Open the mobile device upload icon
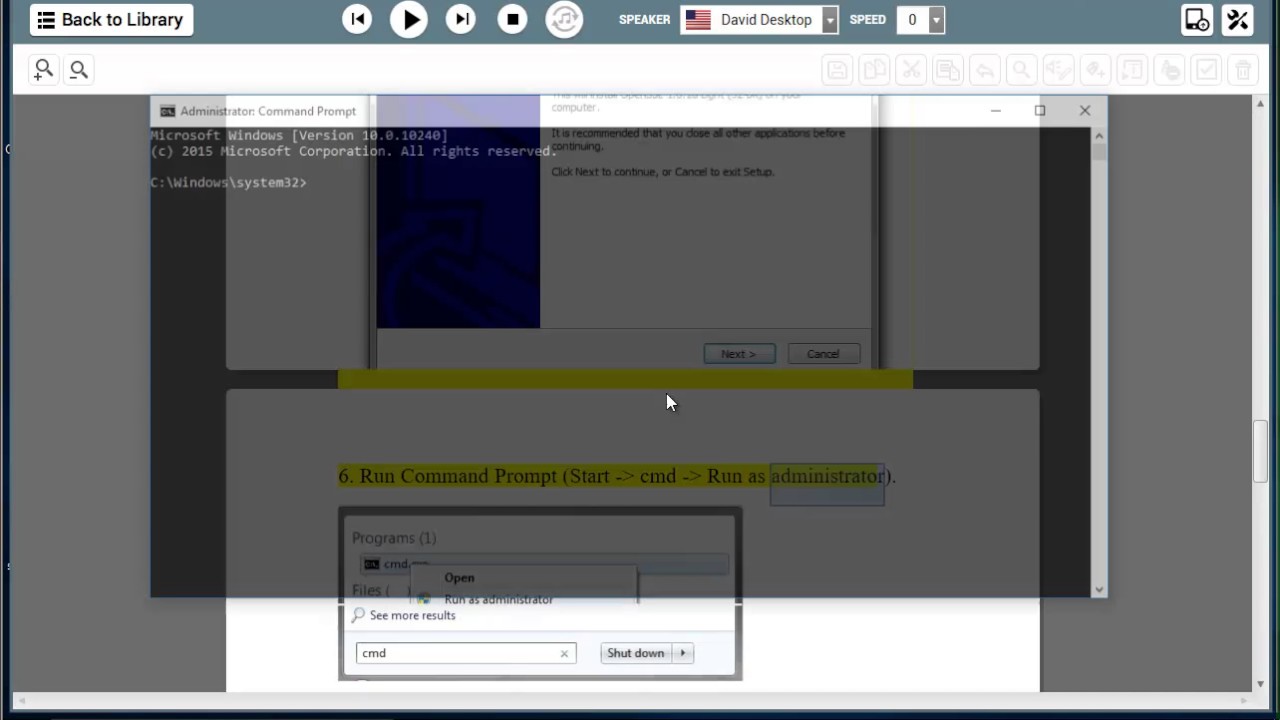This screenshot has height=720, width=1280. [x=1197, y=20]
